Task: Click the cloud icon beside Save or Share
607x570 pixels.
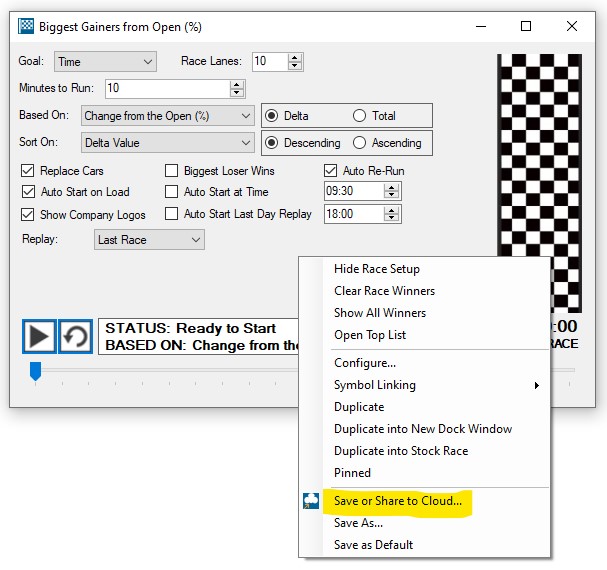Action: [311, 501]
